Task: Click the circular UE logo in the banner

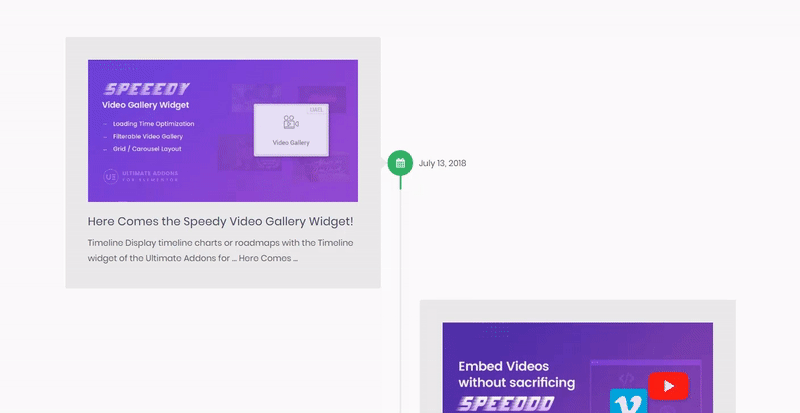Action: pos(110,176)
